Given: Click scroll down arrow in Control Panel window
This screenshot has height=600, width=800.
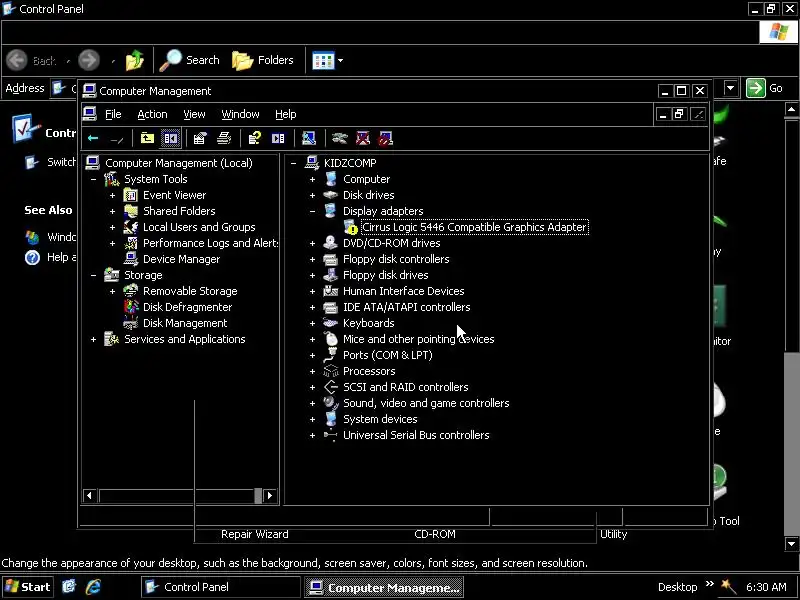Looking at the screenshot, I should [791, 543].
